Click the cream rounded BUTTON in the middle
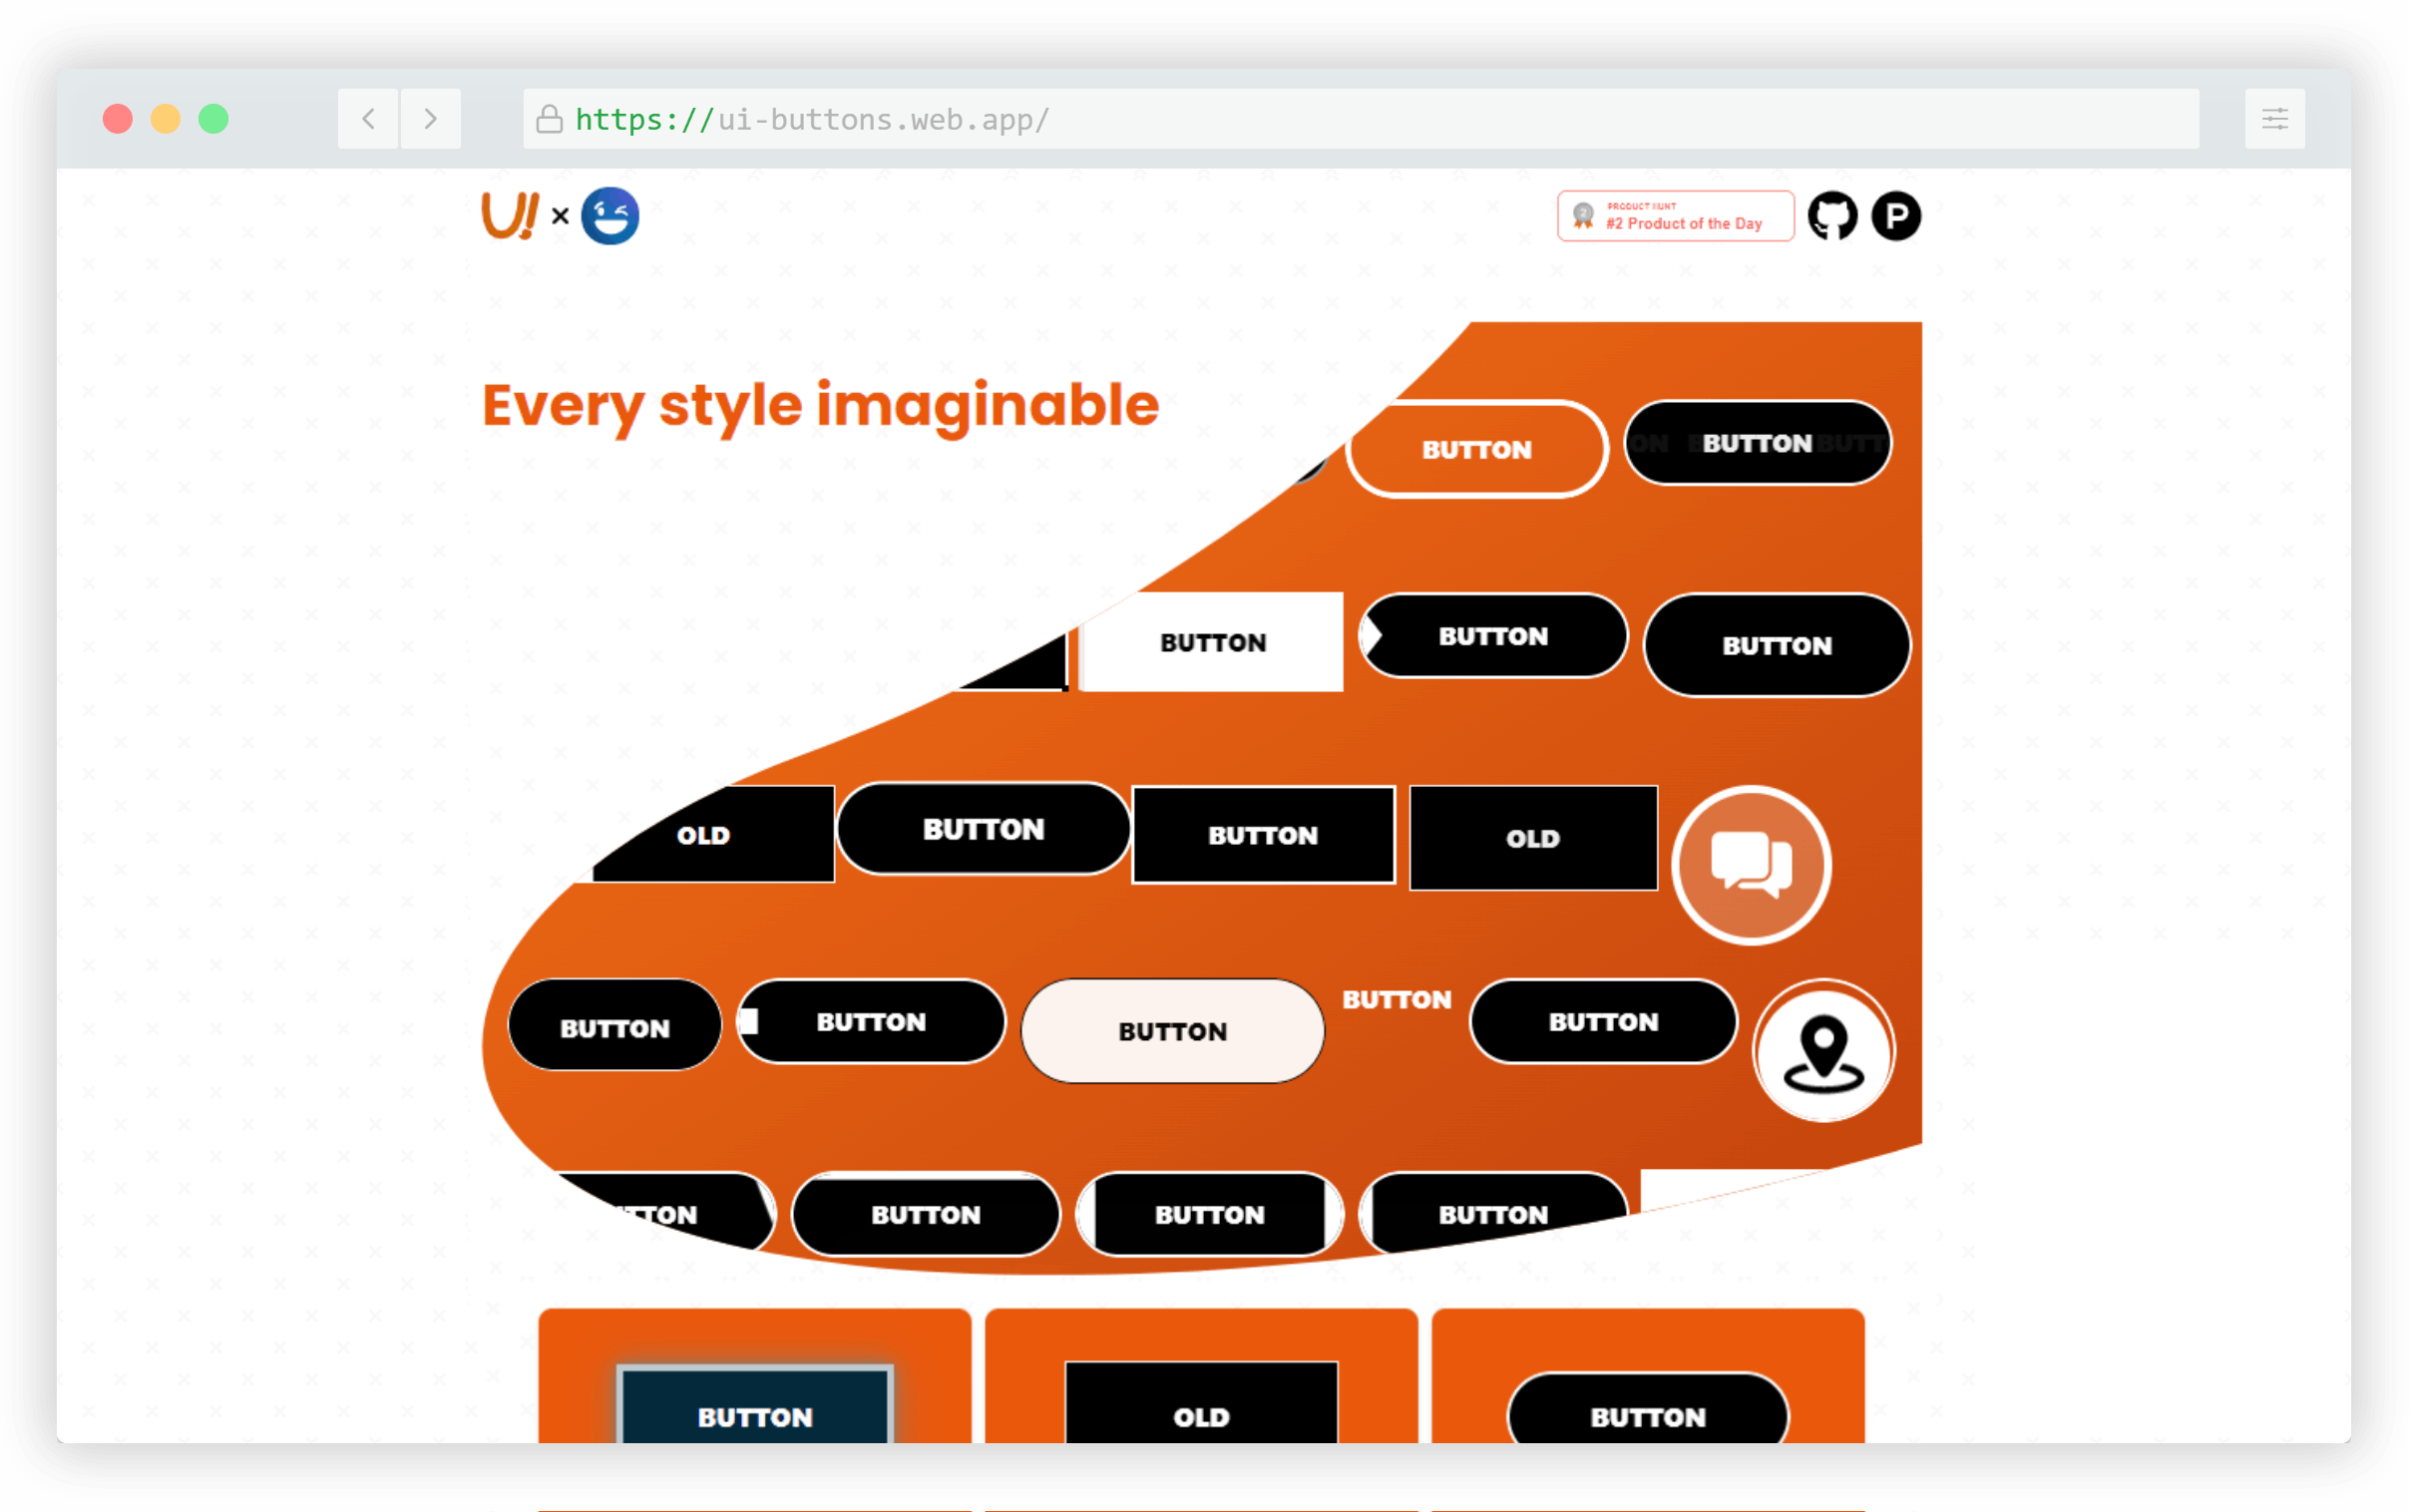Image resolution: width=2409 pixels, height=1512 pixels. [1172, 1030]
